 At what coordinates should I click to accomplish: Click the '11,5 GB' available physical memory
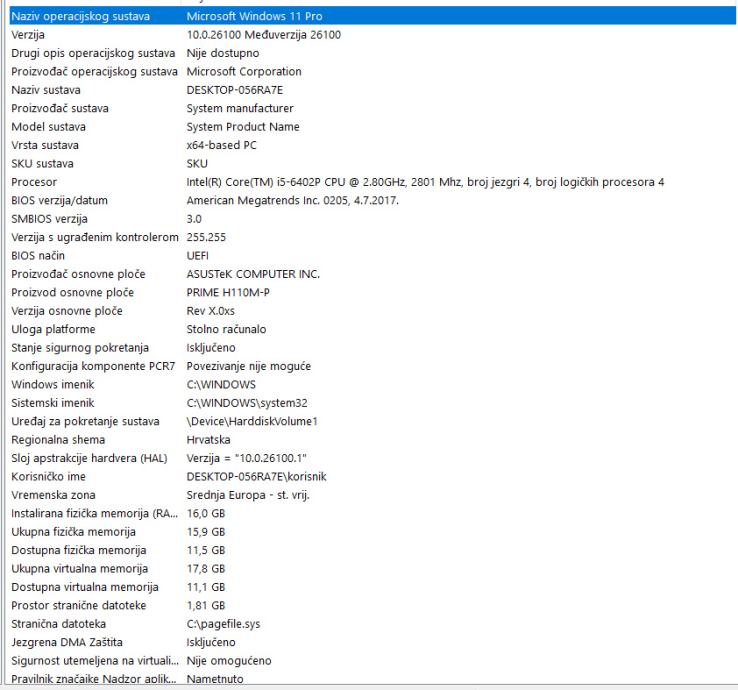[x=206, y=550]
